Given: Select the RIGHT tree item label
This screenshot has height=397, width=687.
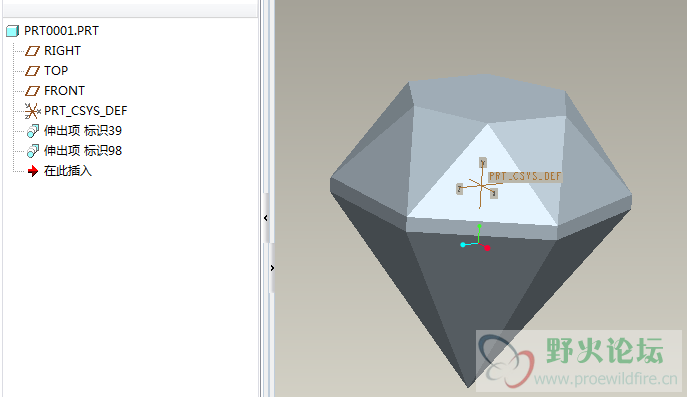Looking at the screenshot, I should click(x=62, y=51).
